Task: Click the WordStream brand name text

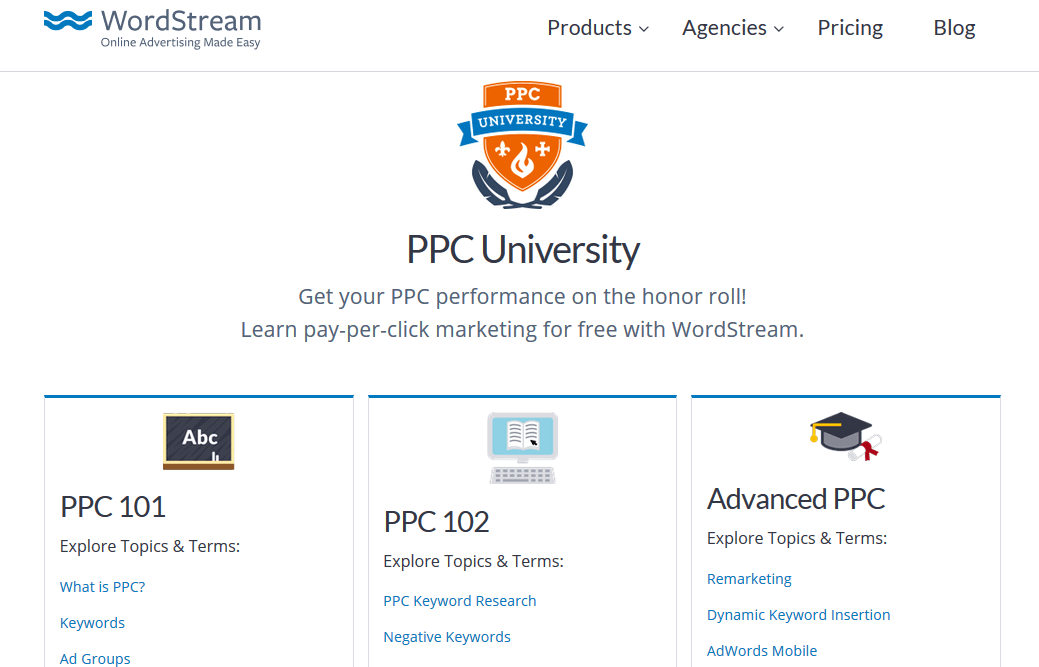Action: (x=181, y=21)
